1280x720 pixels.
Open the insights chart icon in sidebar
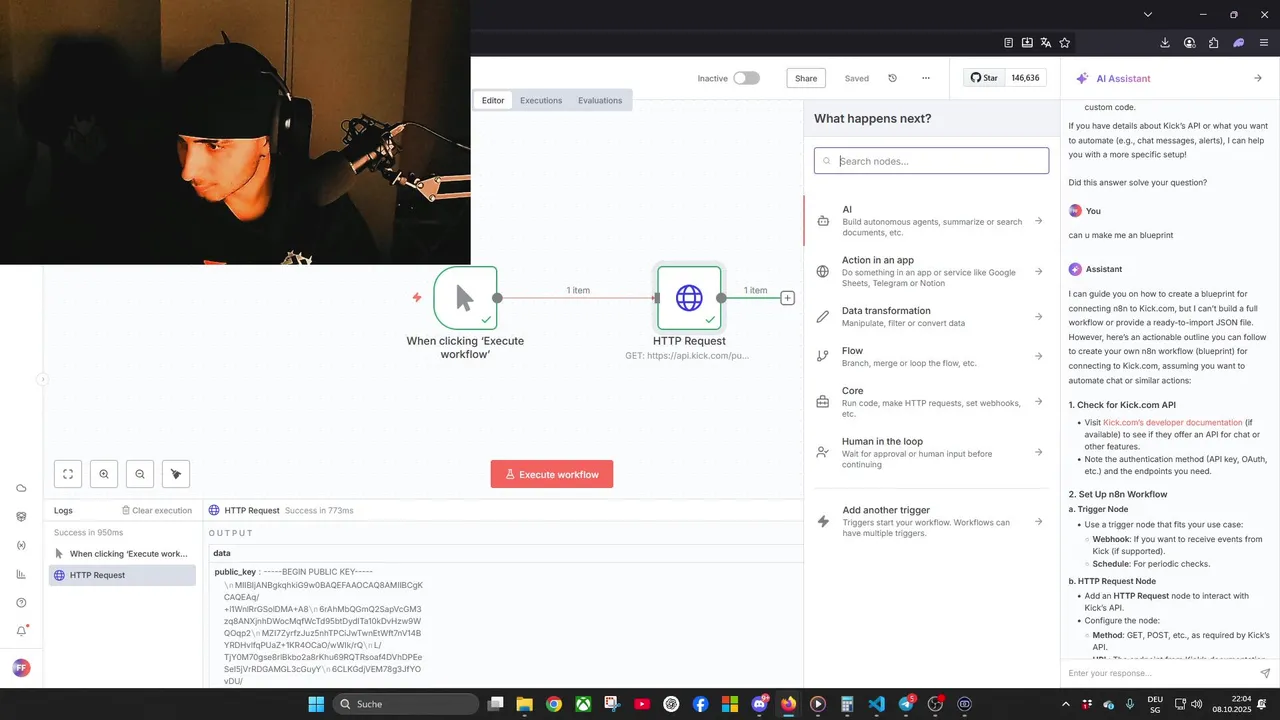point(21,574)
